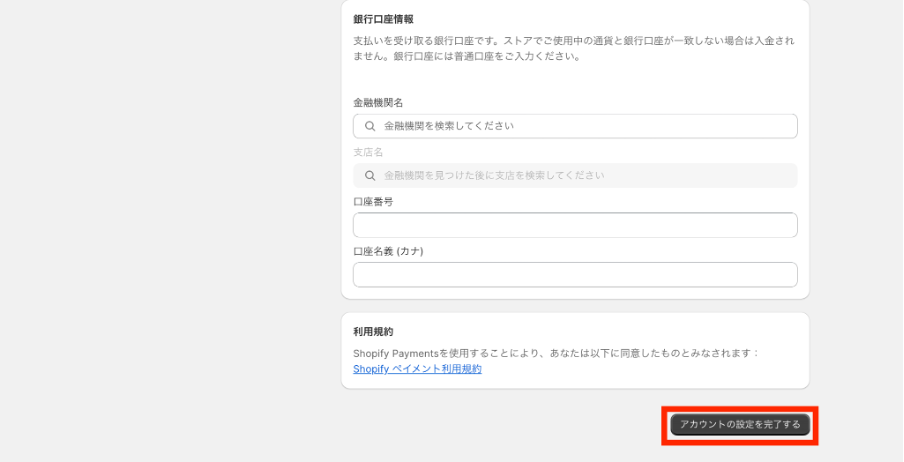Image resolution: width=904 pixels, height=462 pixels.
Task: Click the 銀行口座情報 heading
Action: (383, 19)
